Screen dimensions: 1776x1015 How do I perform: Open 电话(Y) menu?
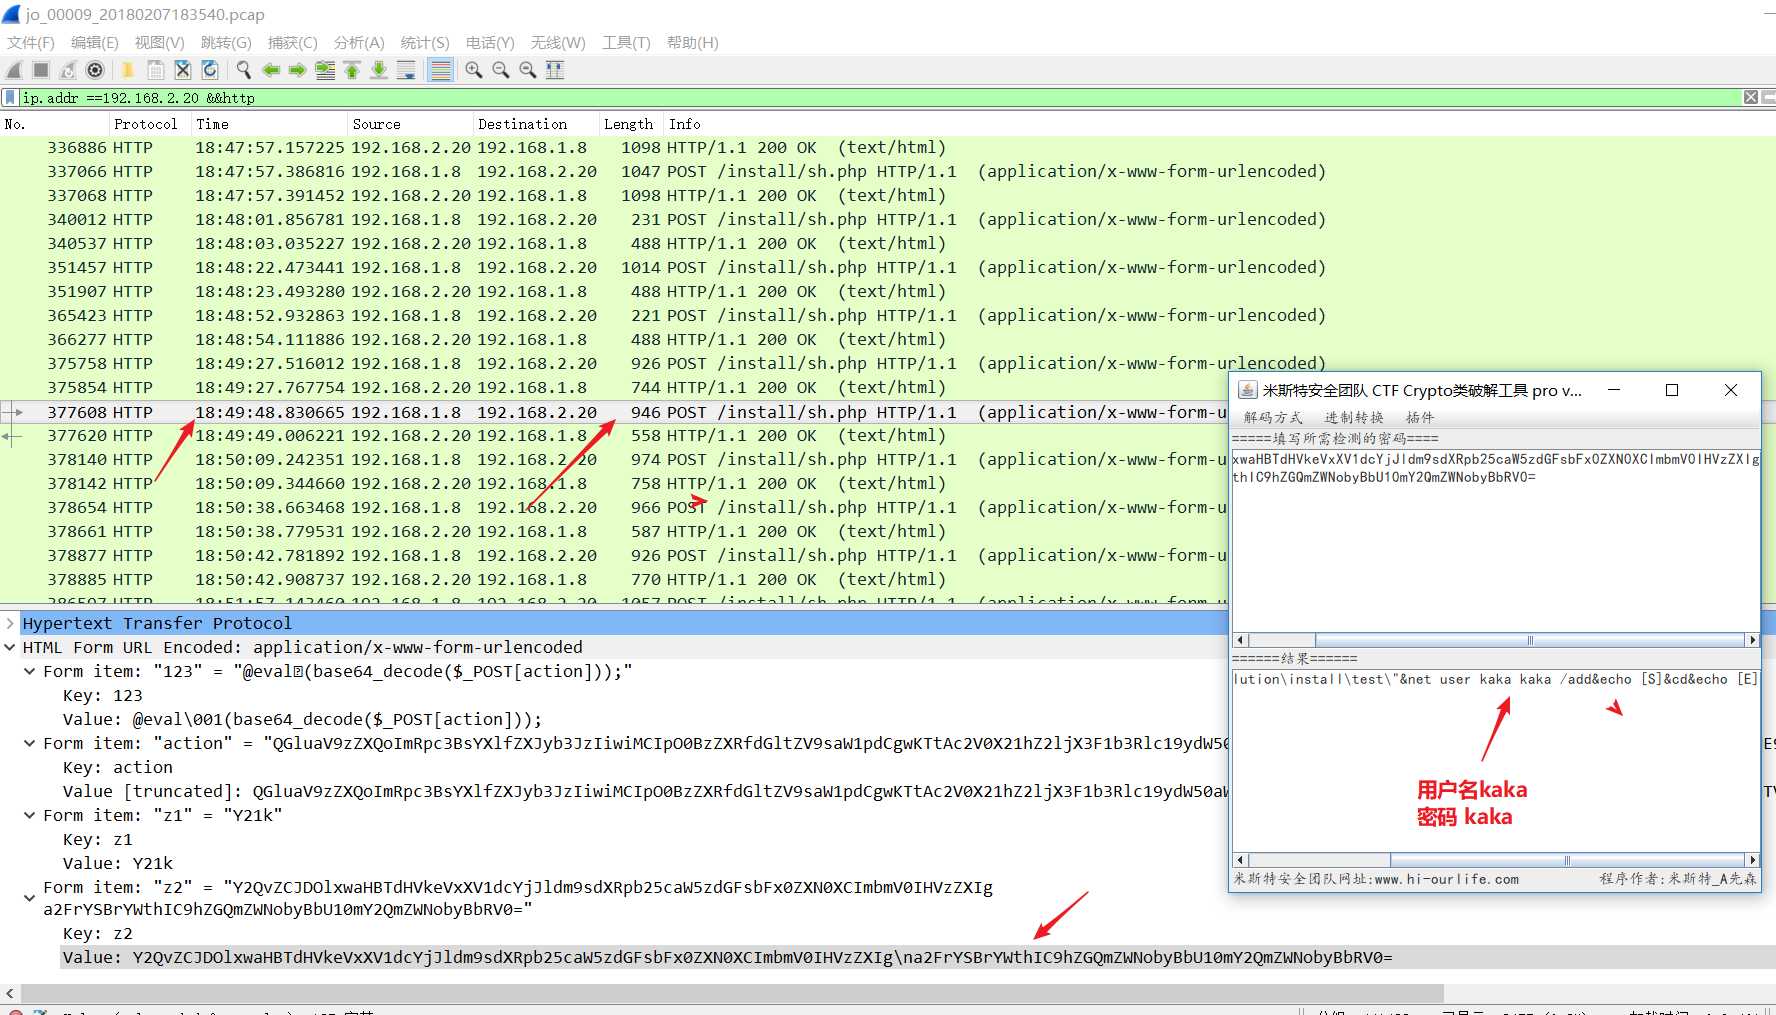coord(490,43)
